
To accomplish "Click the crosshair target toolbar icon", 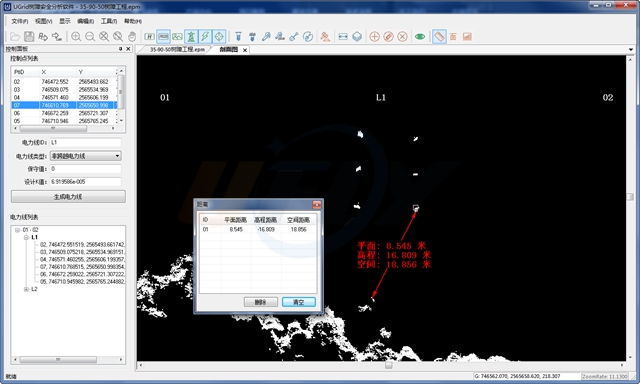I will pyautogui.click(x=219, y=37).
